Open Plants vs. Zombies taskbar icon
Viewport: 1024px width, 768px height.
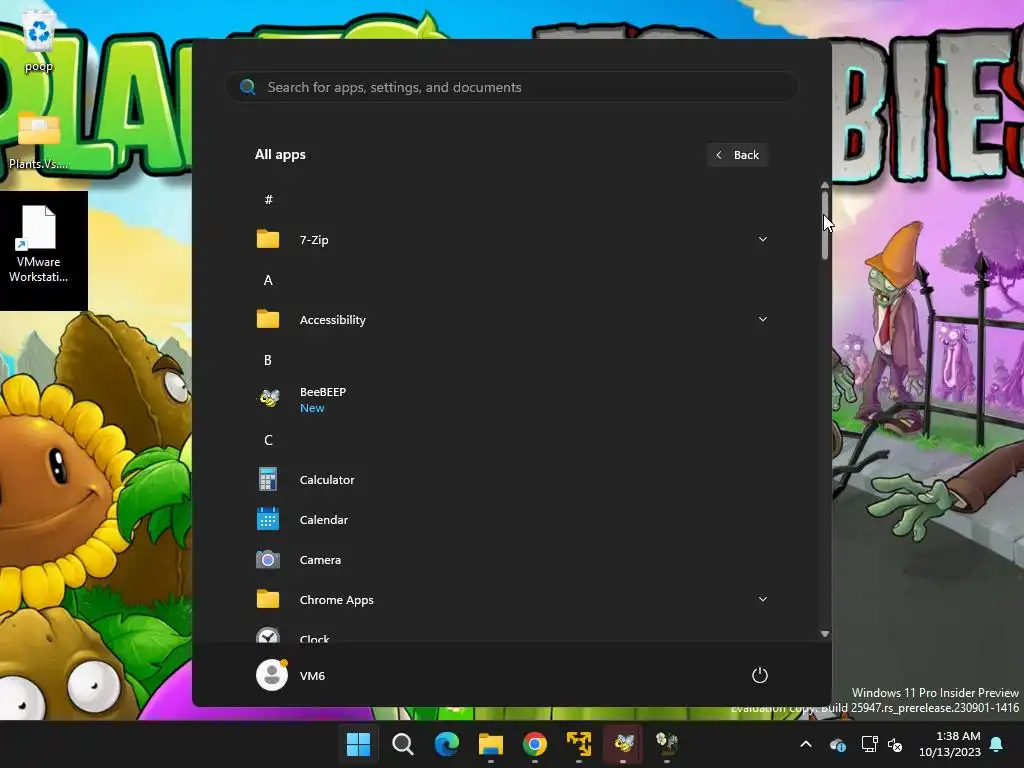pos(667,744)
